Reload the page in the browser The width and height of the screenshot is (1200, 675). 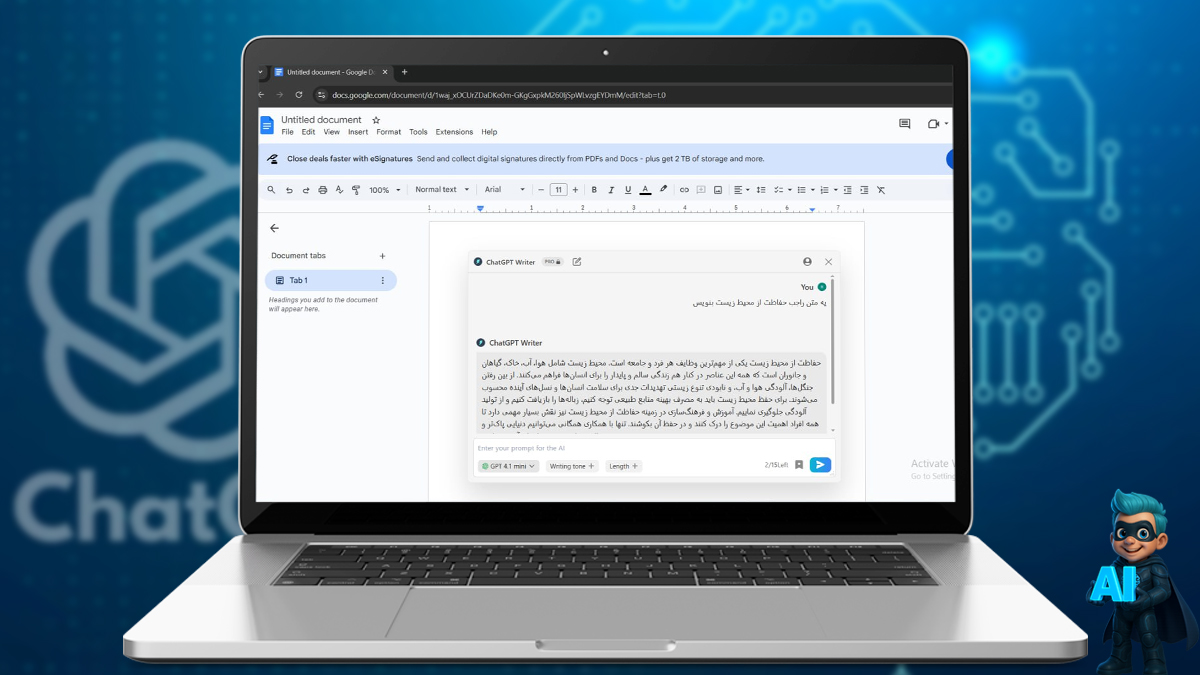coord(301,95)
